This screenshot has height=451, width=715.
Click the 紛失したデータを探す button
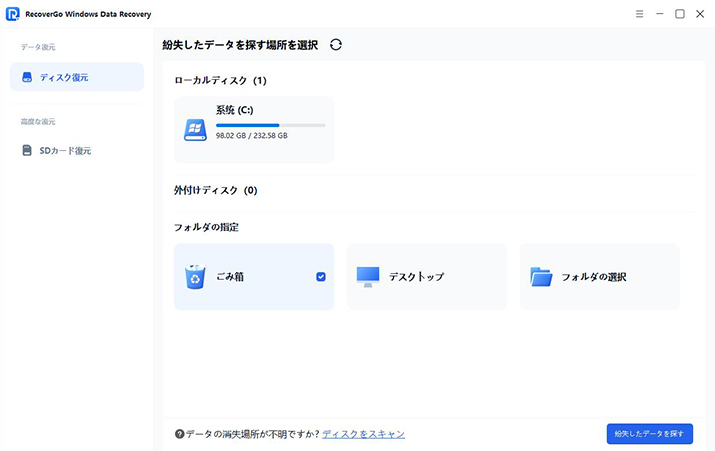point(650,434)
